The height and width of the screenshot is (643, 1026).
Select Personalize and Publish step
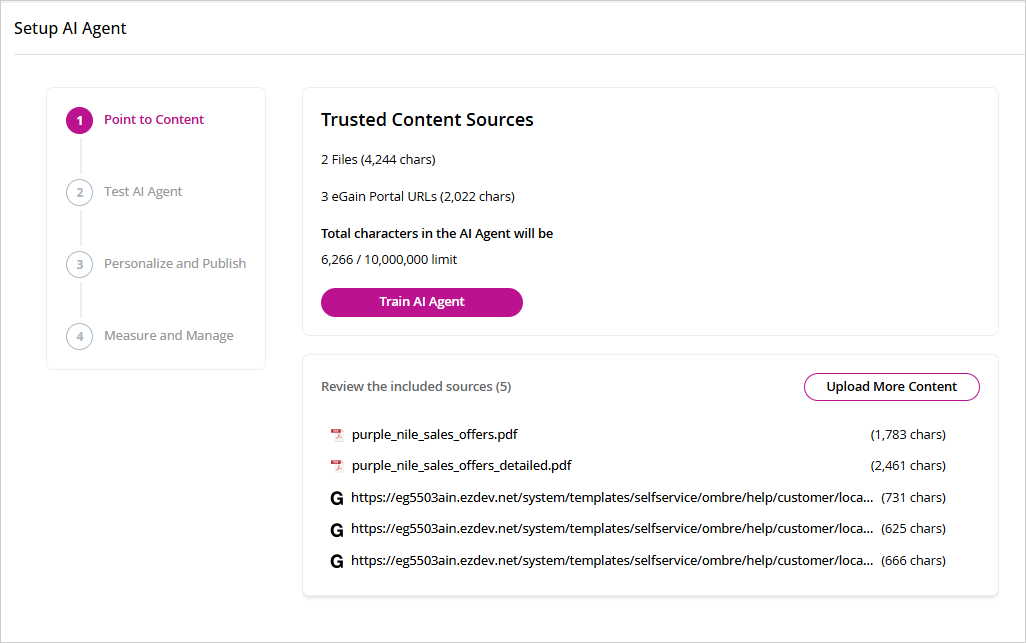[175, 264]
